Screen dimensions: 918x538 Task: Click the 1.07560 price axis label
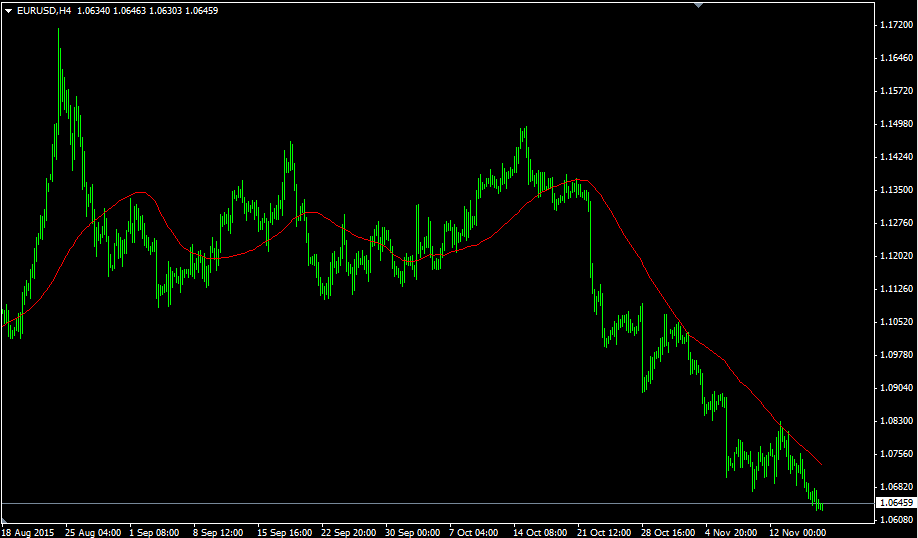(x=896, y=453)
